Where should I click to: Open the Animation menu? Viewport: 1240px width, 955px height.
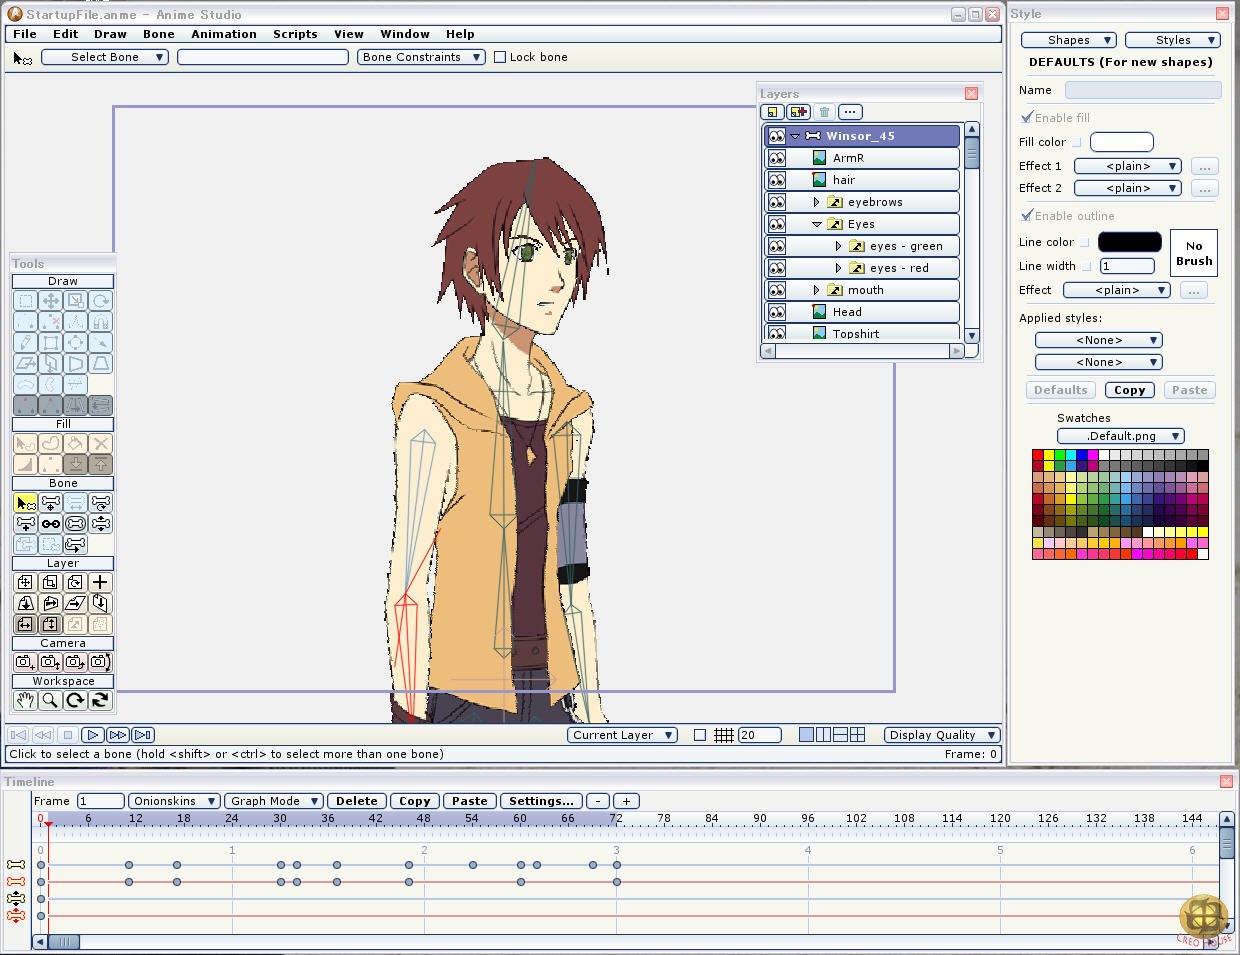pyautogui.click(x=224, y=34)
